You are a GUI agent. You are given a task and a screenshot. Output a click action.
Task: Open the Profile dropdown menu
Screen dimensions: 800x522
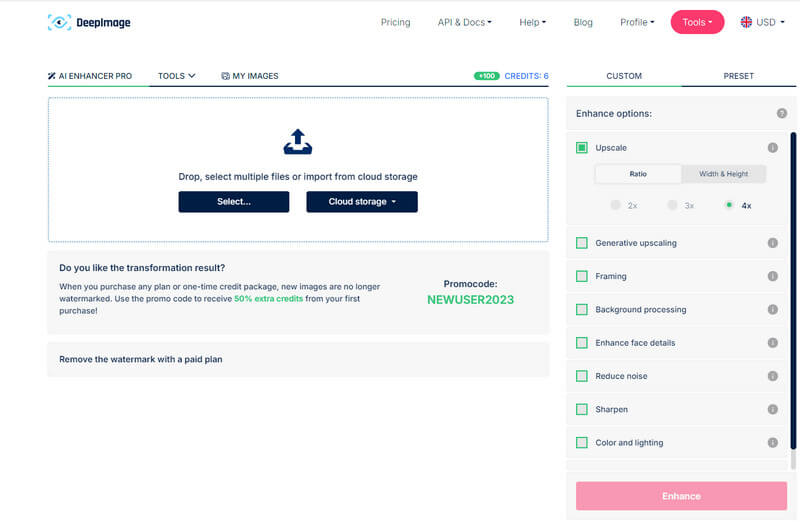[637, 22]
